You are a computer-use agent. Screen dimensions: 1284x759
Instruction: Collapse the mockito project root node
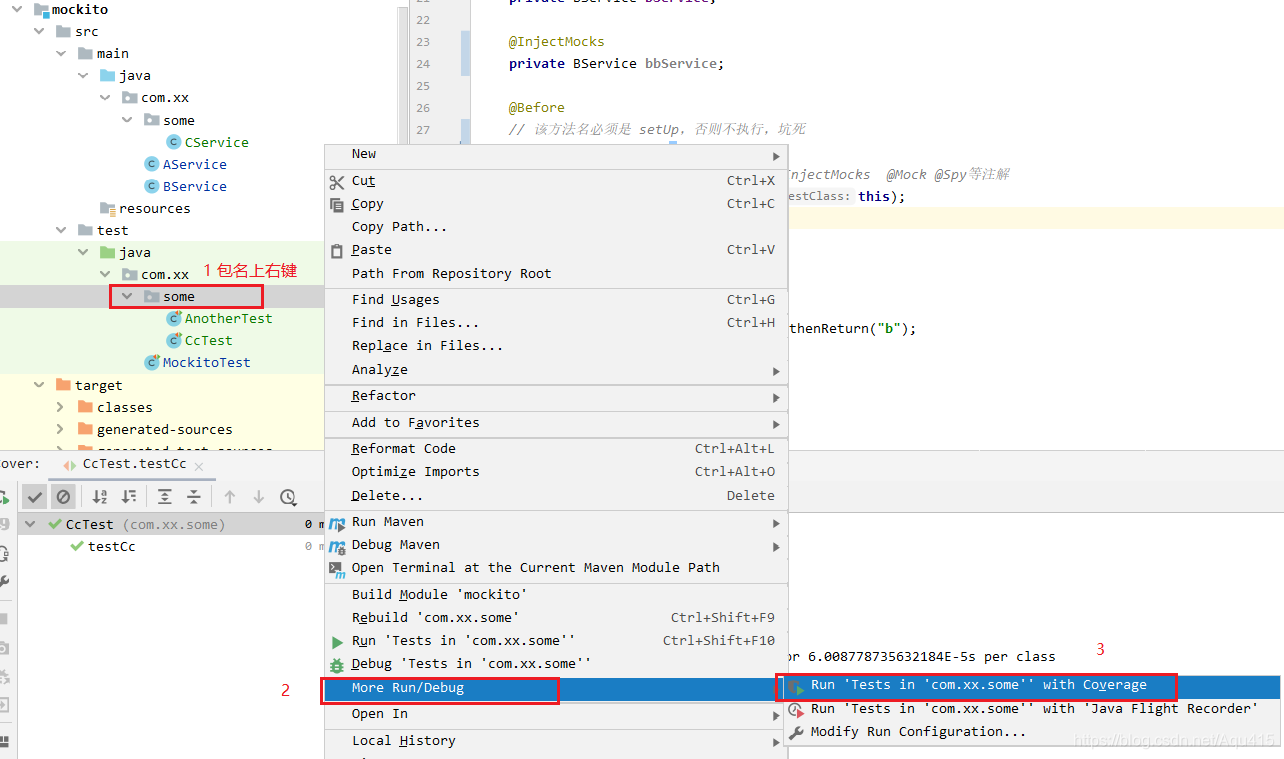point(18,9)
